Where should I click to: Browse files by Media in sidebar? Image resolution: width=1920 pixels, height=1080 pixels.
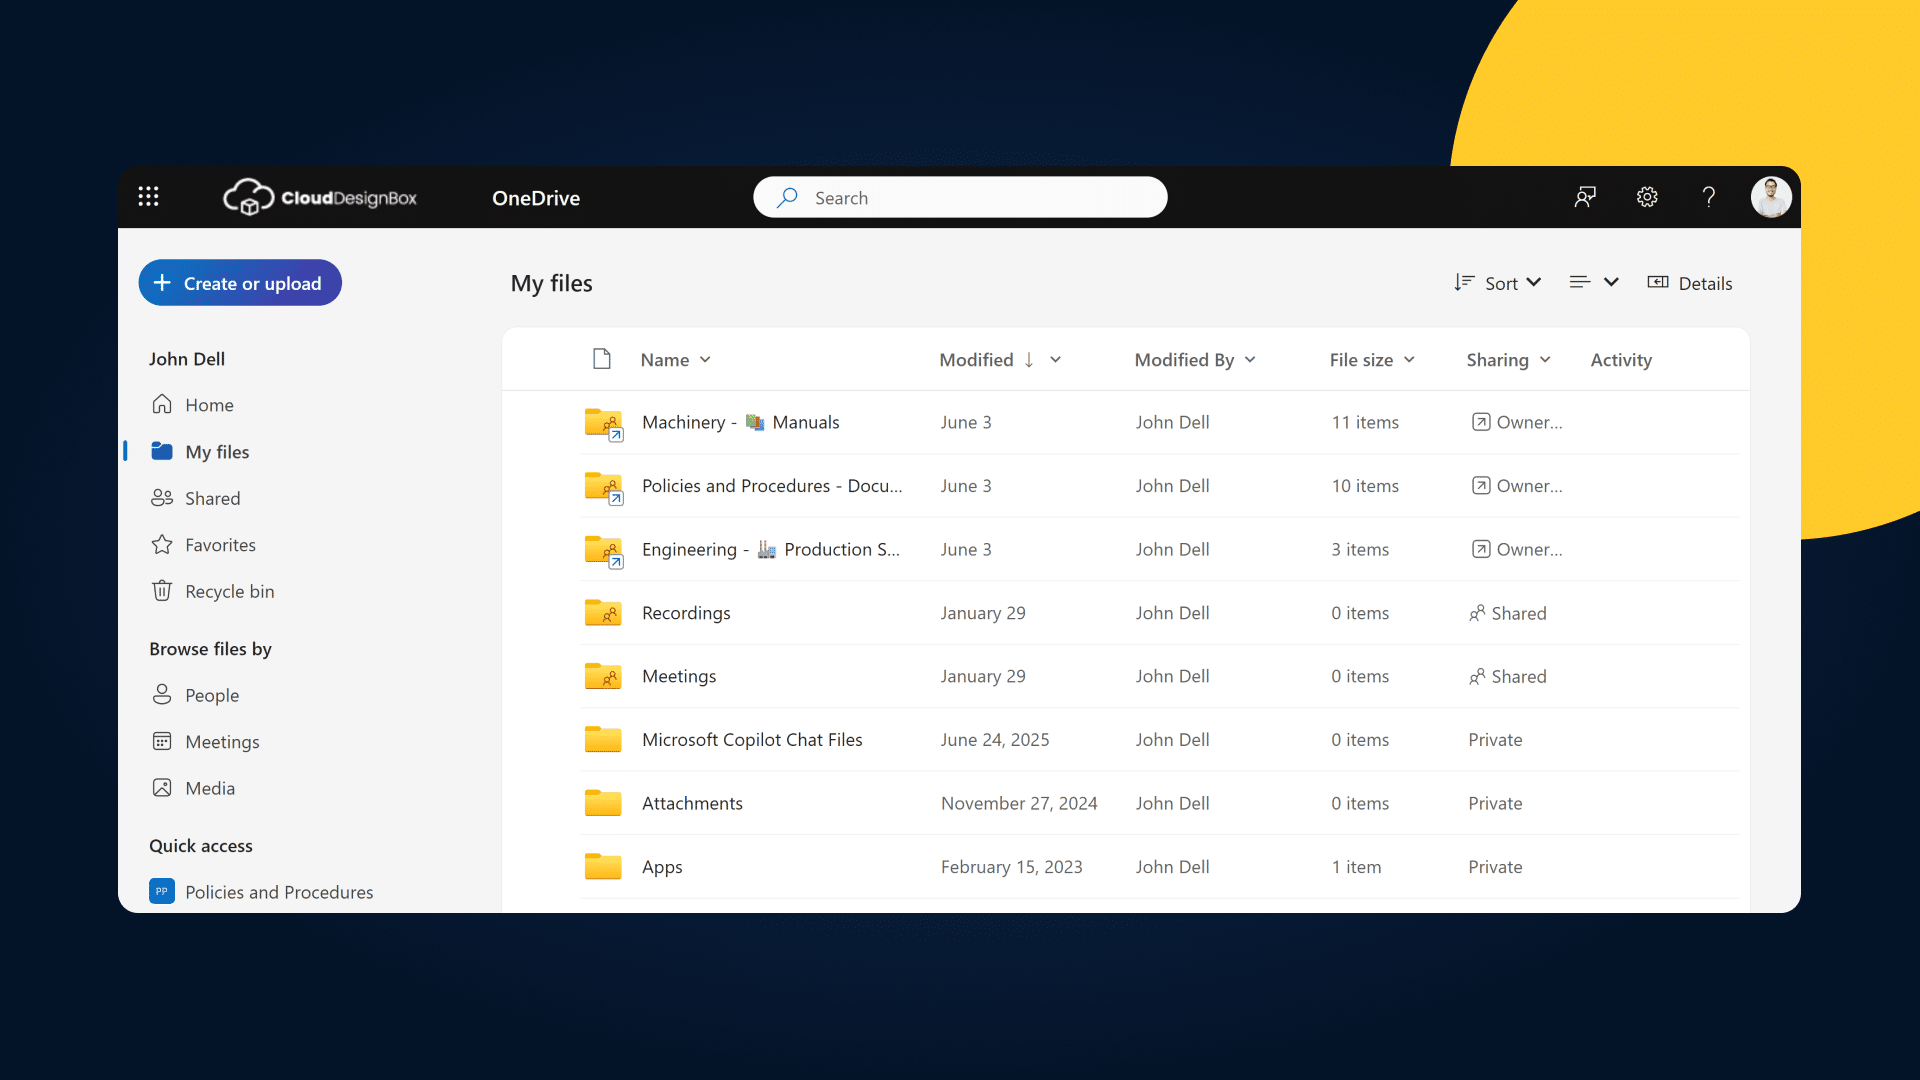coord(210,788)
